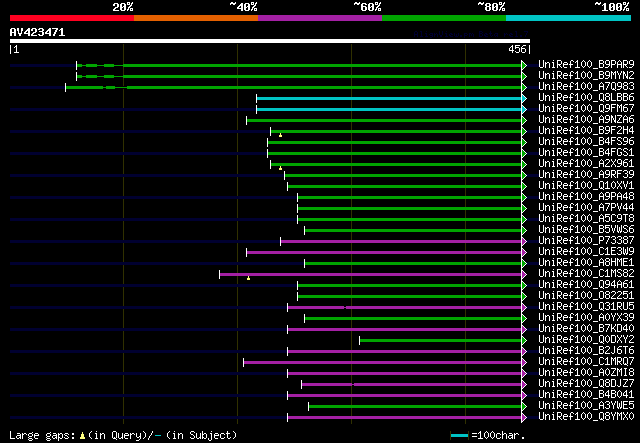Screen dimensions: 640x443
Task: Click the yellow gap marker on B9F2H4 row
Action: click(x=280, y=135)
